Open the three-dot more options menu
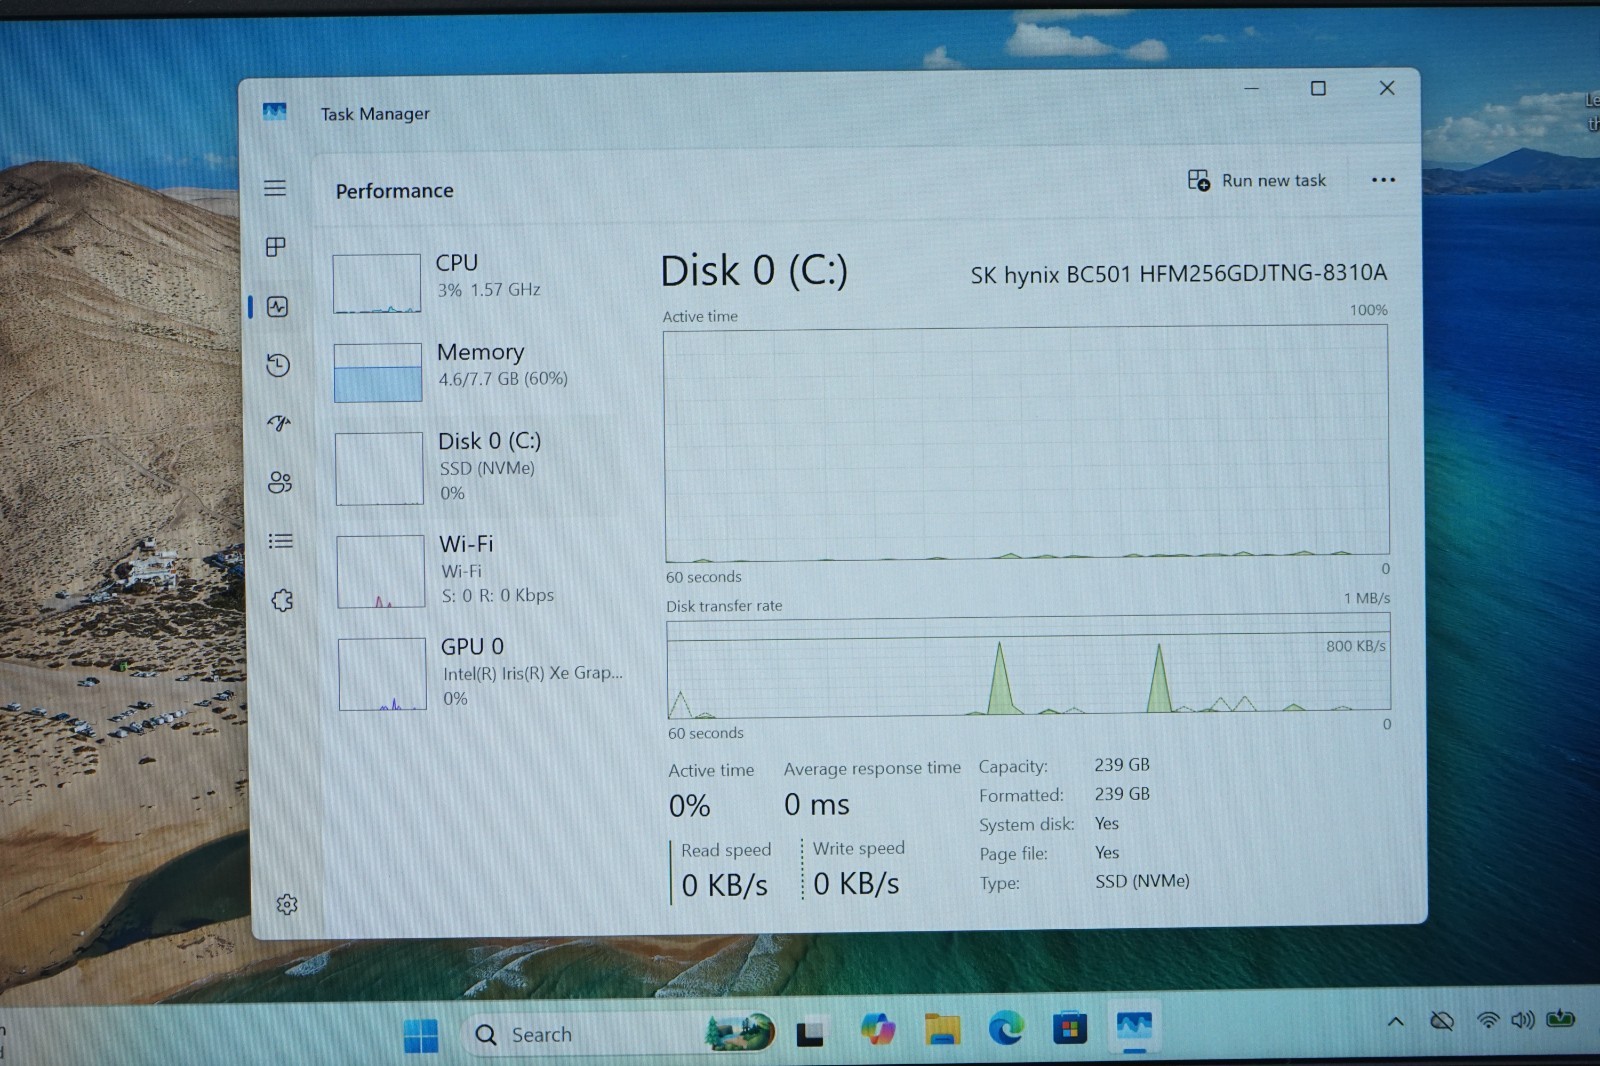The width and height of the screenshot is (1600, 1066). tap(1383, 180)
